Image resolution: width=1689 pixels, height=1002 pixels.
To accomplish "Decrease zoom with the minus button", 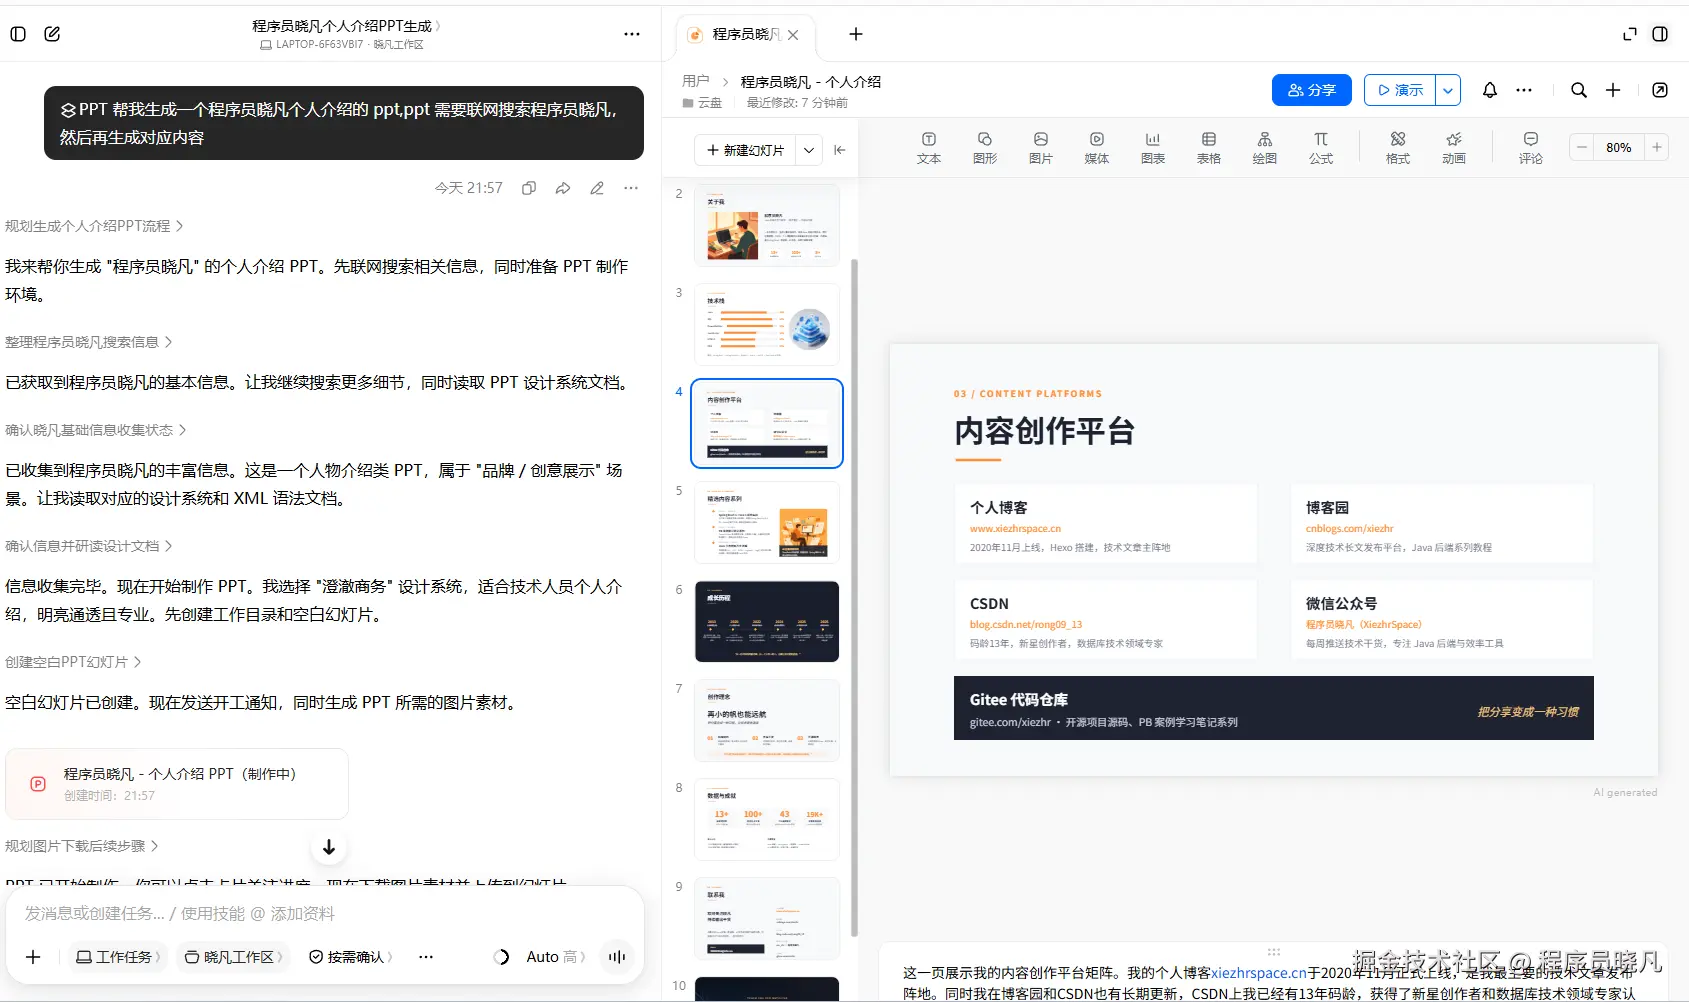I will point(1582,148).
